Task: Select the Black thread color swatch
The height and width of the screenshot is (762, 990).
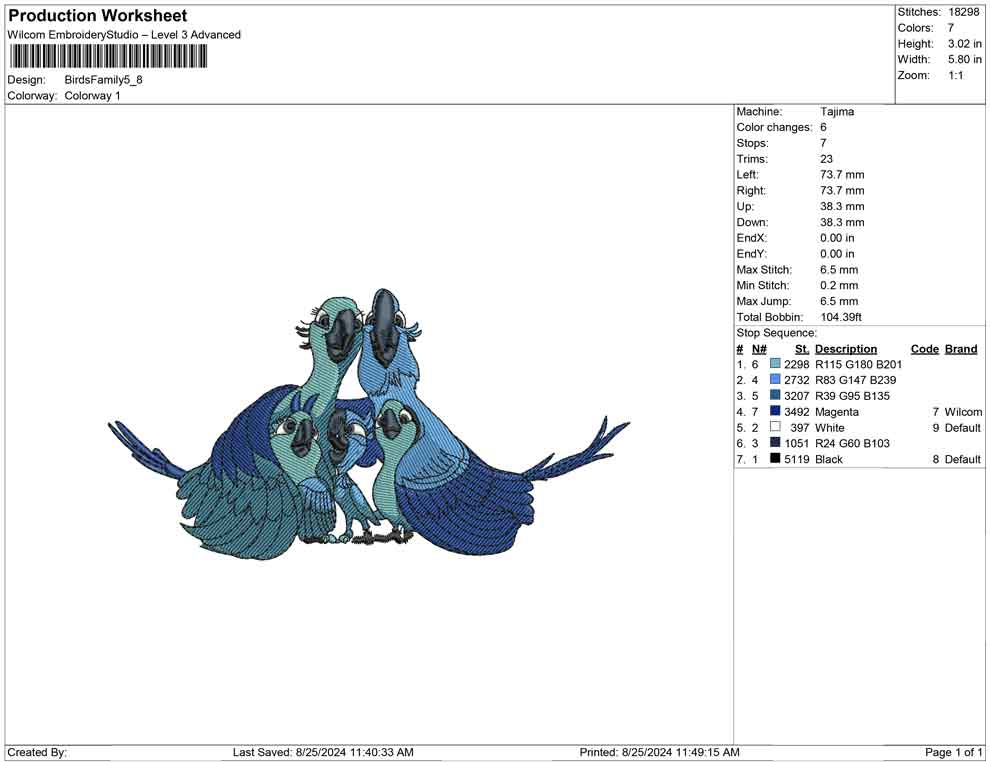Action: pyautogui.click(x=775, y=459)
